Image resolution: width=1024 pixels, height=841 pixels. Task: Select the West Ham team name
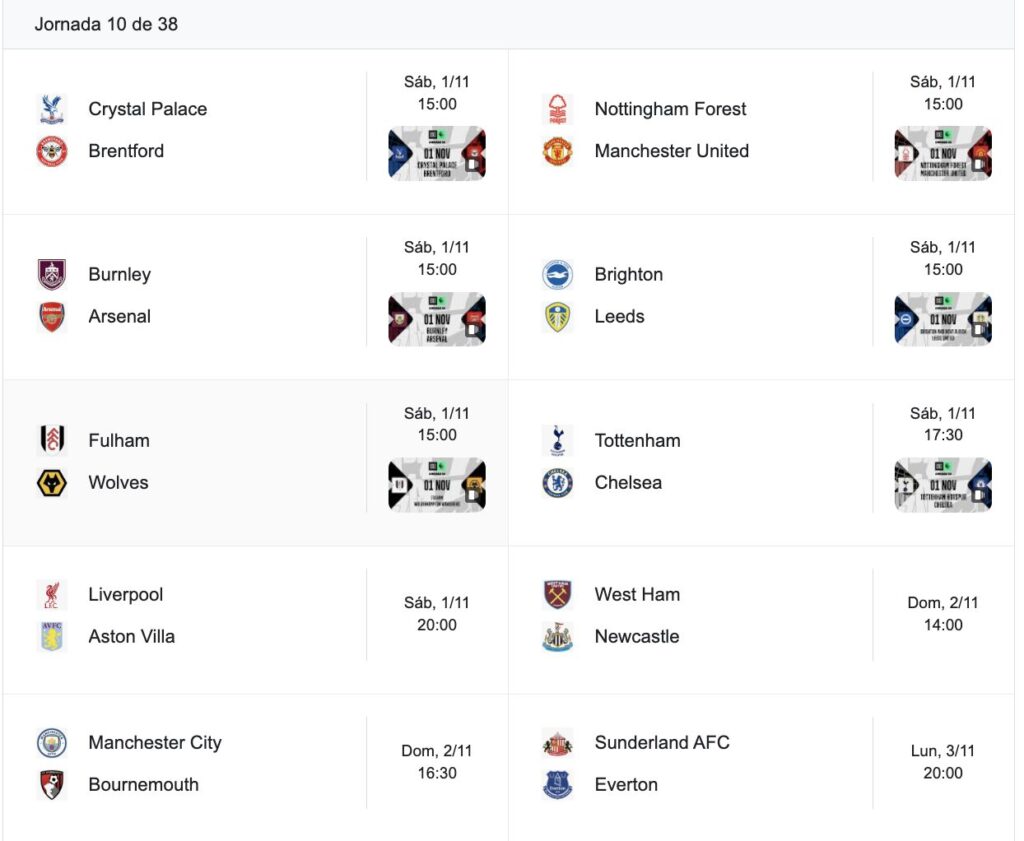637,595
